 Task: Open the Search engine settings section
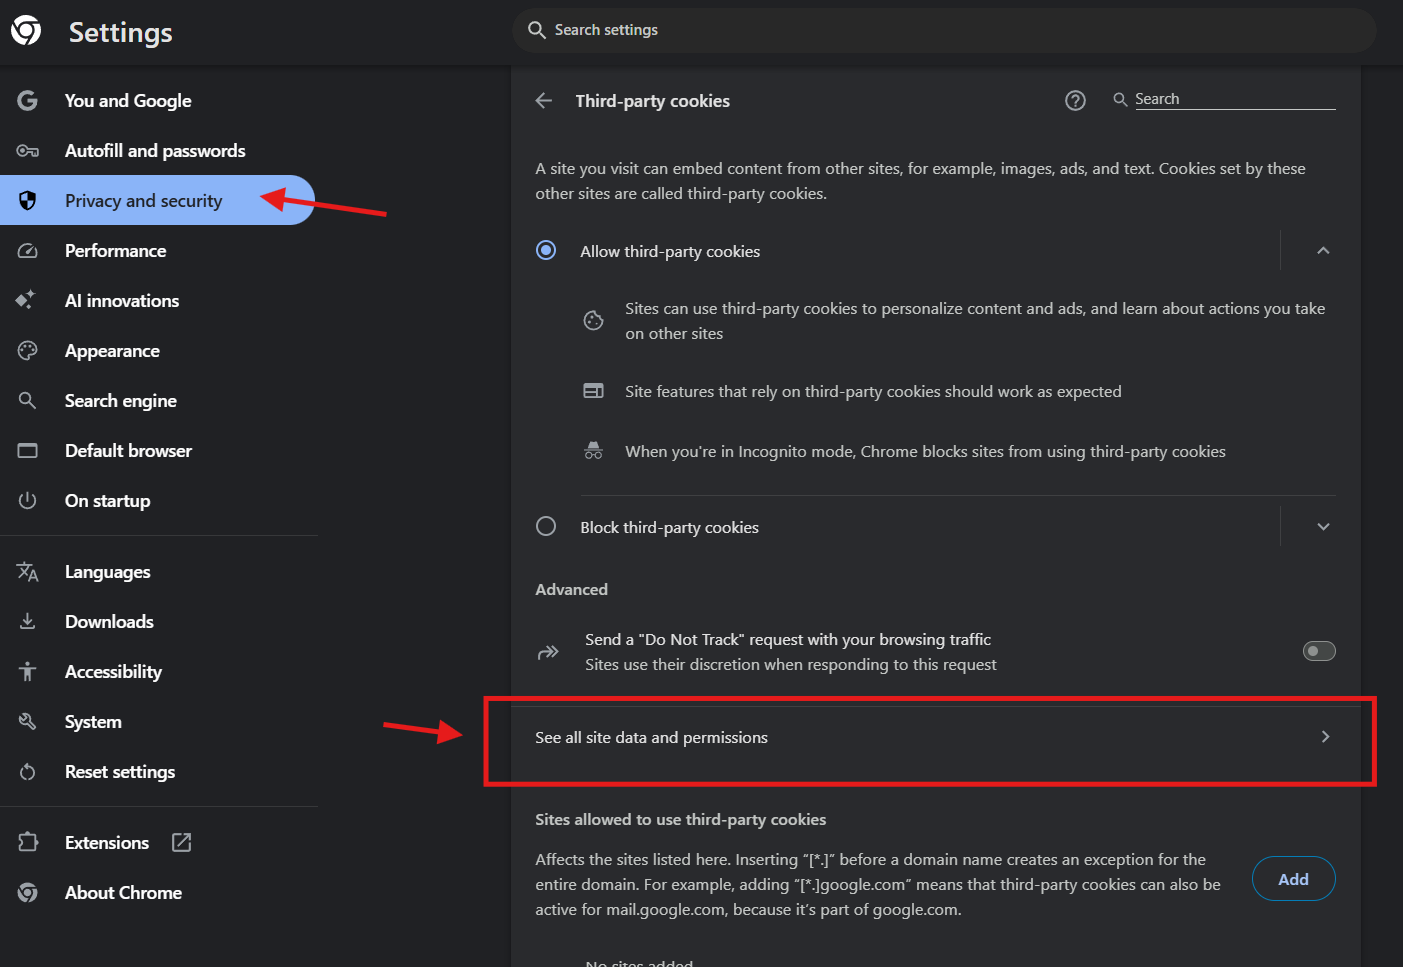coord(120,401)
